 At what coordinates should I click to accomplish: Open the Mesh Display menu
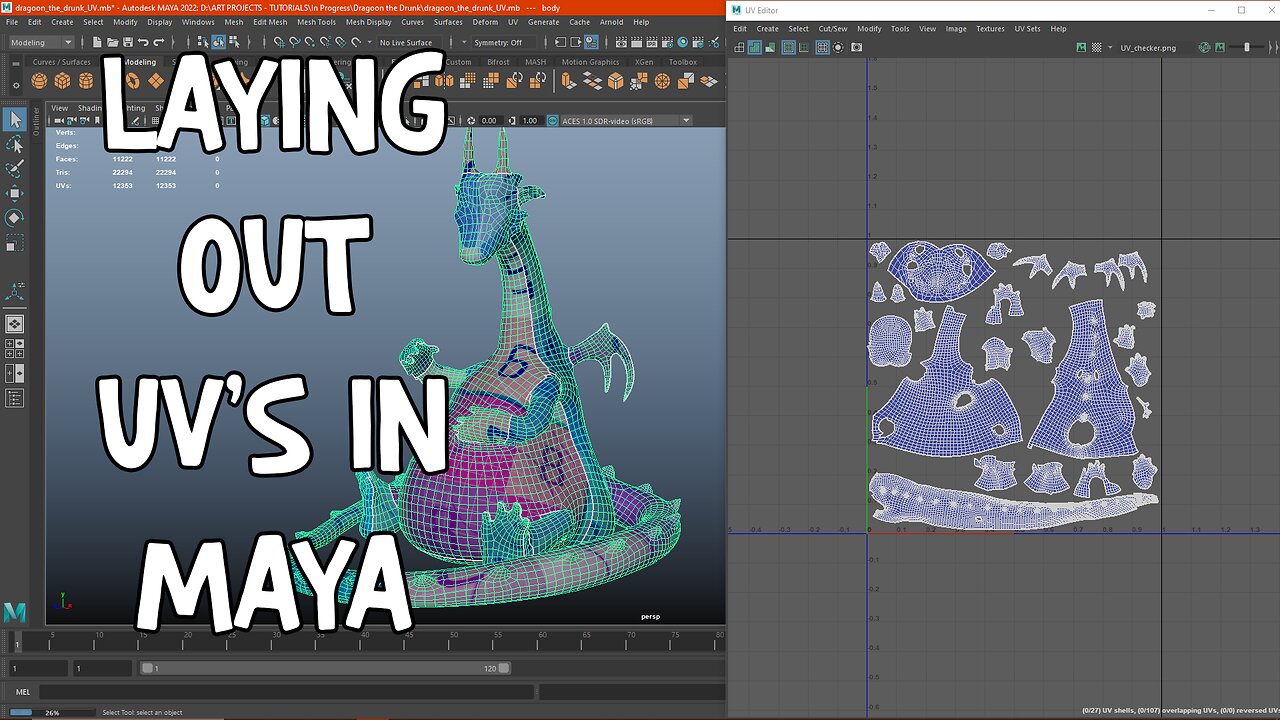[369, 22]
